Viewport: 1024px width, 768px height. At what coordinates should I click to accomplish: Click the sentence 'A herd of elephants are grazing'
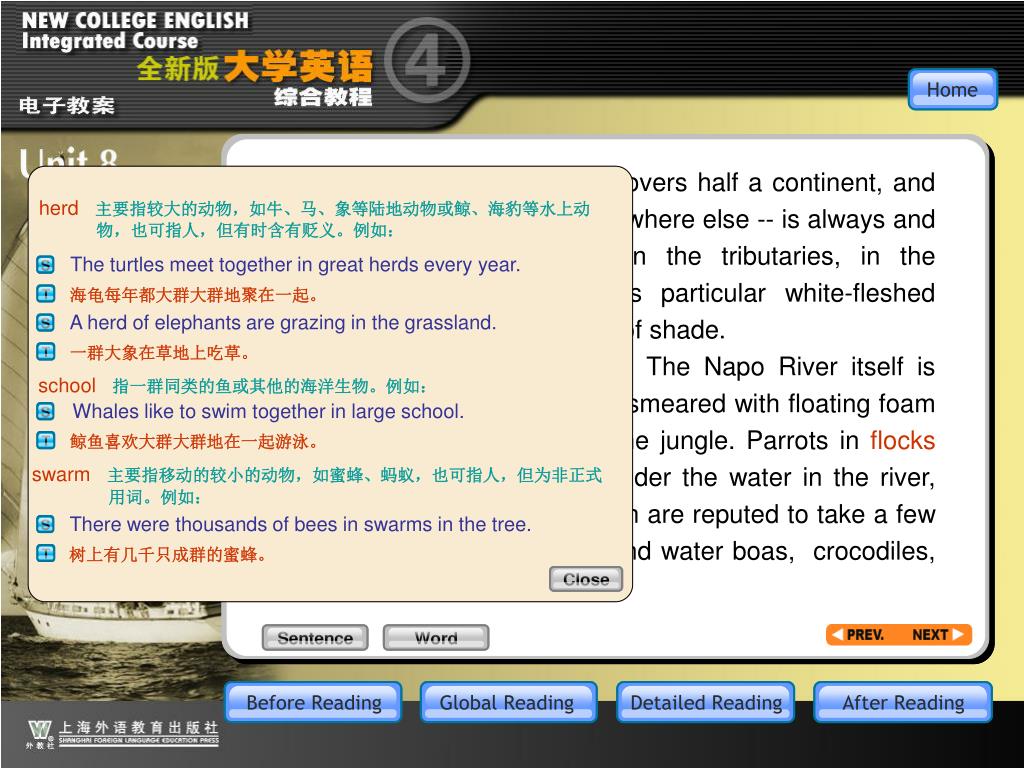coord(283,323)
